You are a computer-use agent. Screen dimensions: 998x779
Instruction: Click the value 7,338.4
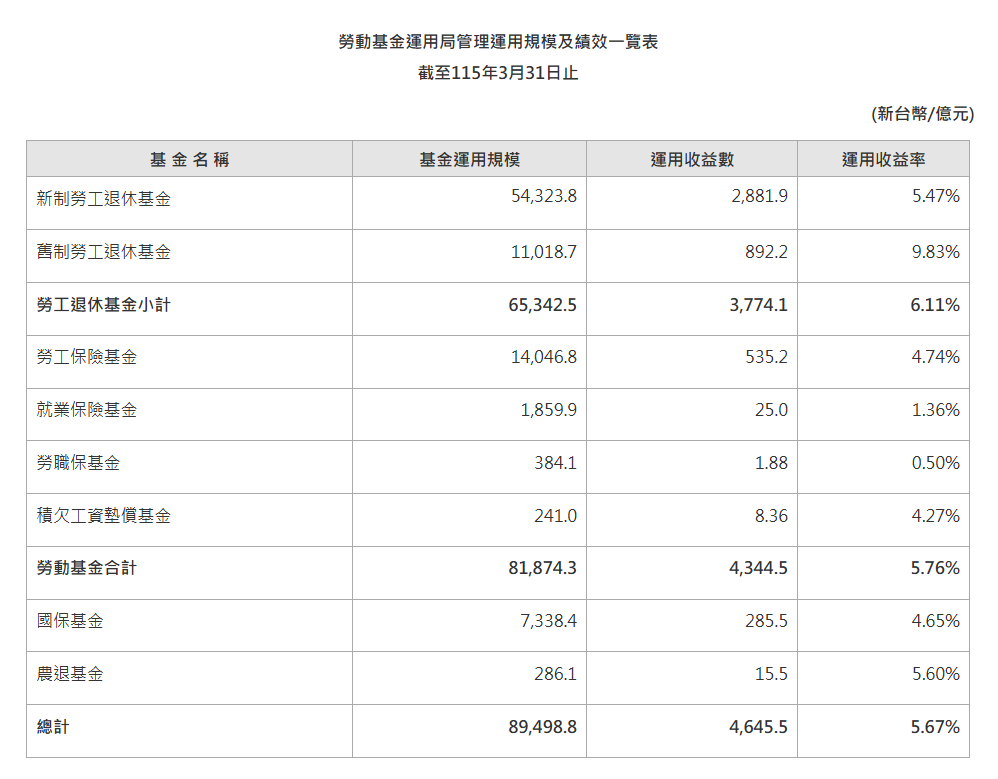(x=549, y=621)
